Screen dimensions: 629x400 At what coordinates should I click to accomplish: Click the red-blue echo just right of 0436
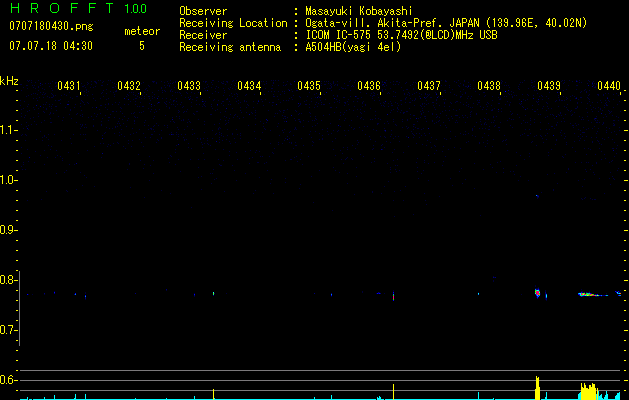coord(393,296)
